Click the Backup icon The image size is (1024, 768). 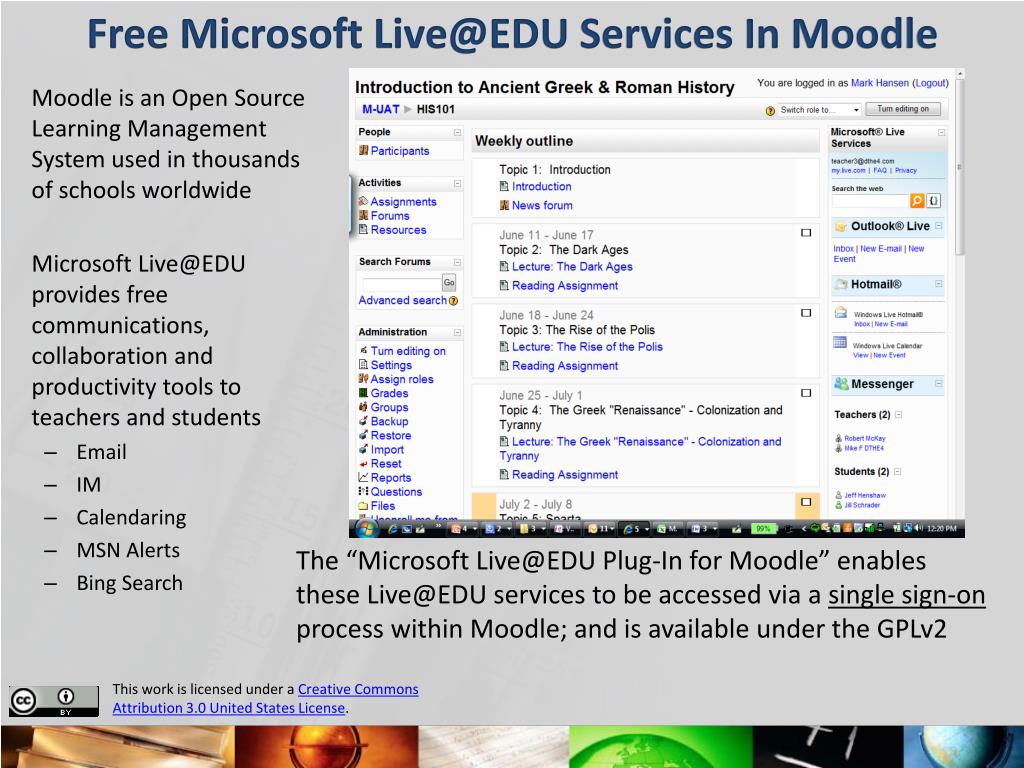[x=363, y=421]
